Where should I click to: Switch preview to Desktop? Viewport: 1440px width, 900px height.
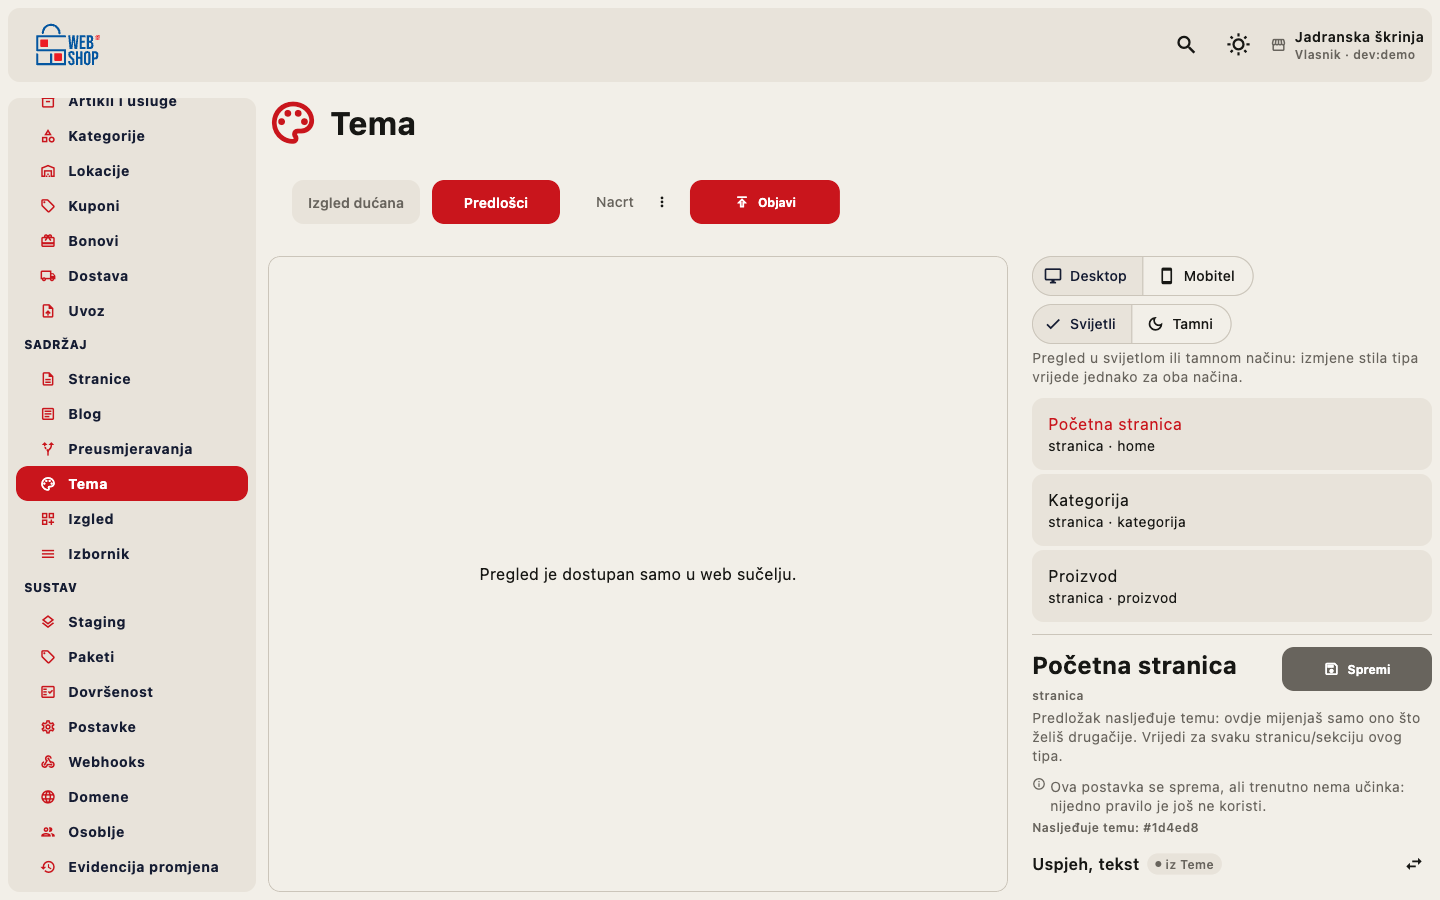tap(1087, 276)
